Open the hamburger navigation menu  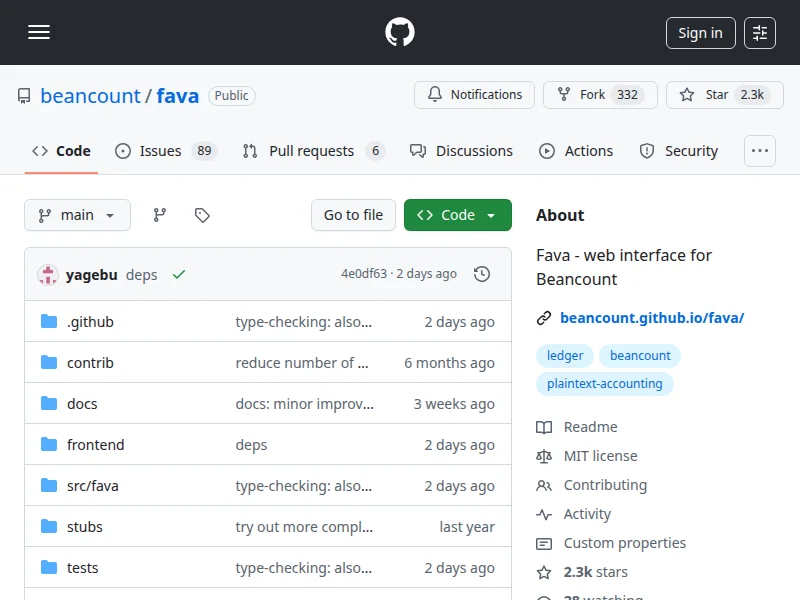coord(39,33)
